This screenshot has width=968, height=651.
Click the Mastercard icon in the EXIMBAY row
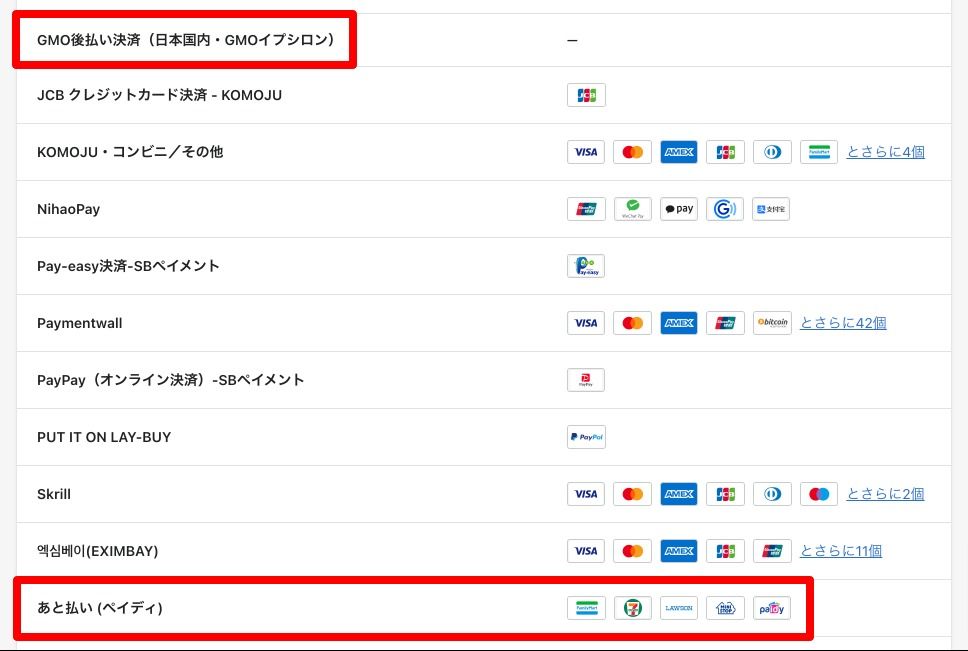tap(632, 551)
